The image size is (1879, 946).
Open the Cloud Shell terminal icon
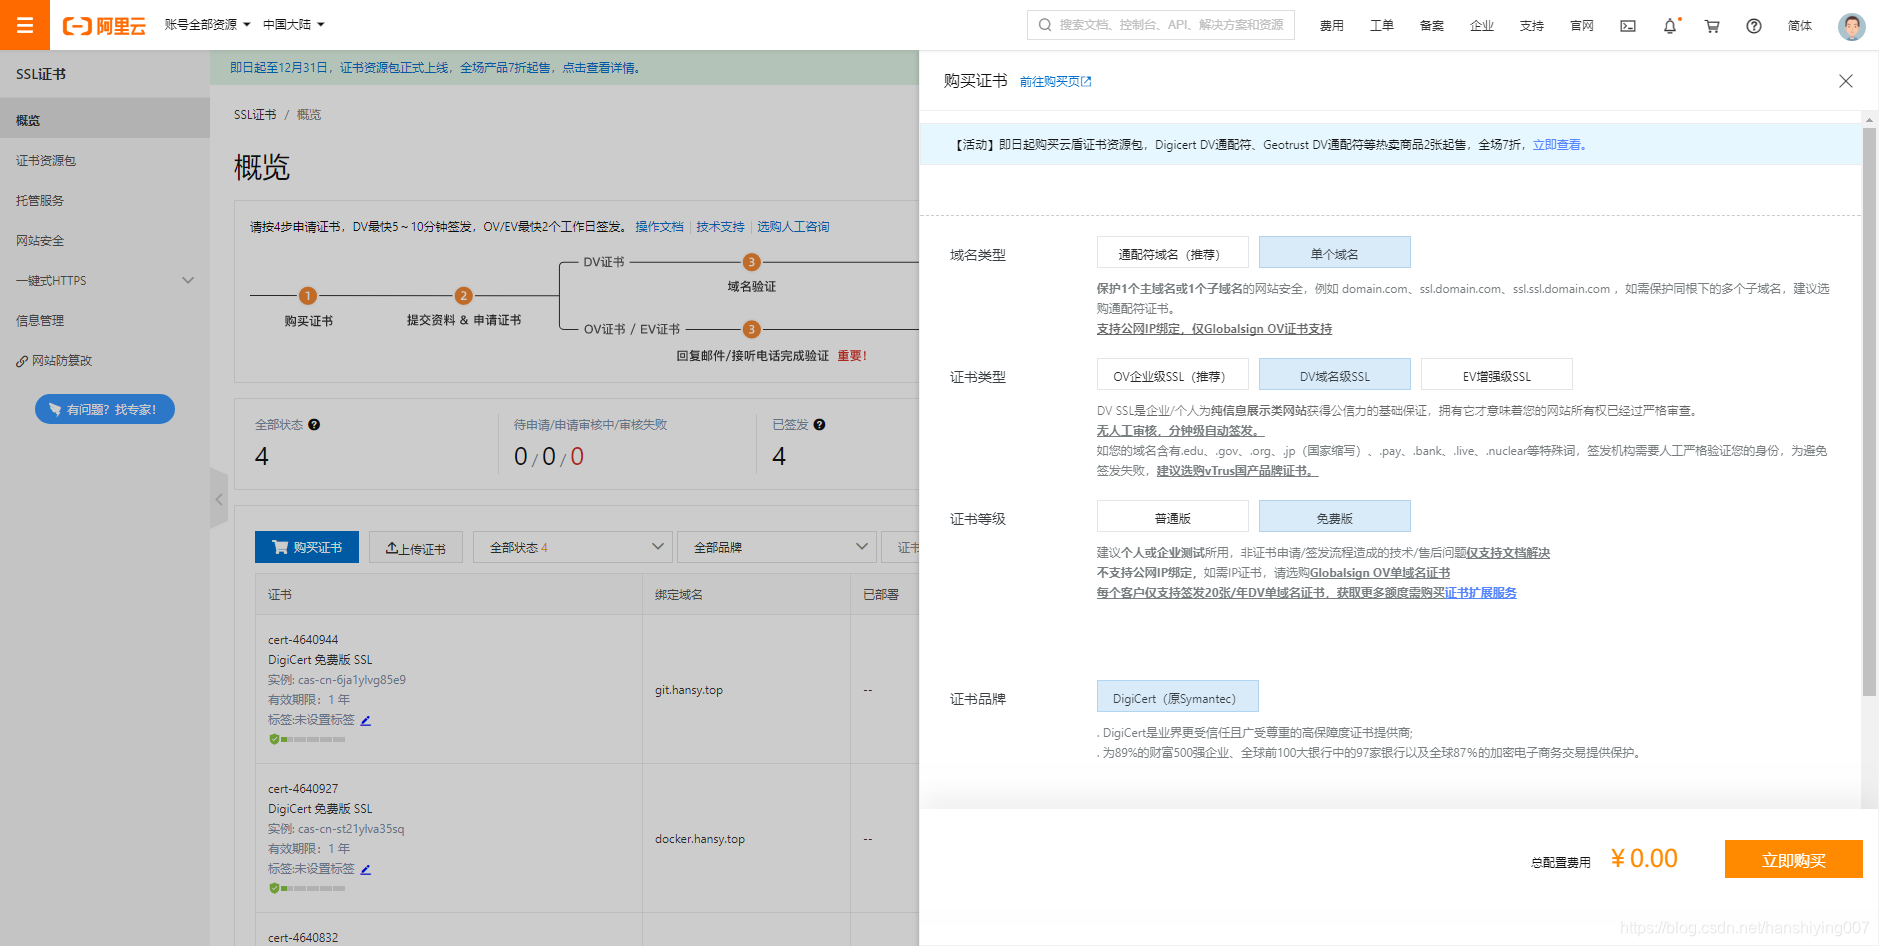coord(1628,26)
